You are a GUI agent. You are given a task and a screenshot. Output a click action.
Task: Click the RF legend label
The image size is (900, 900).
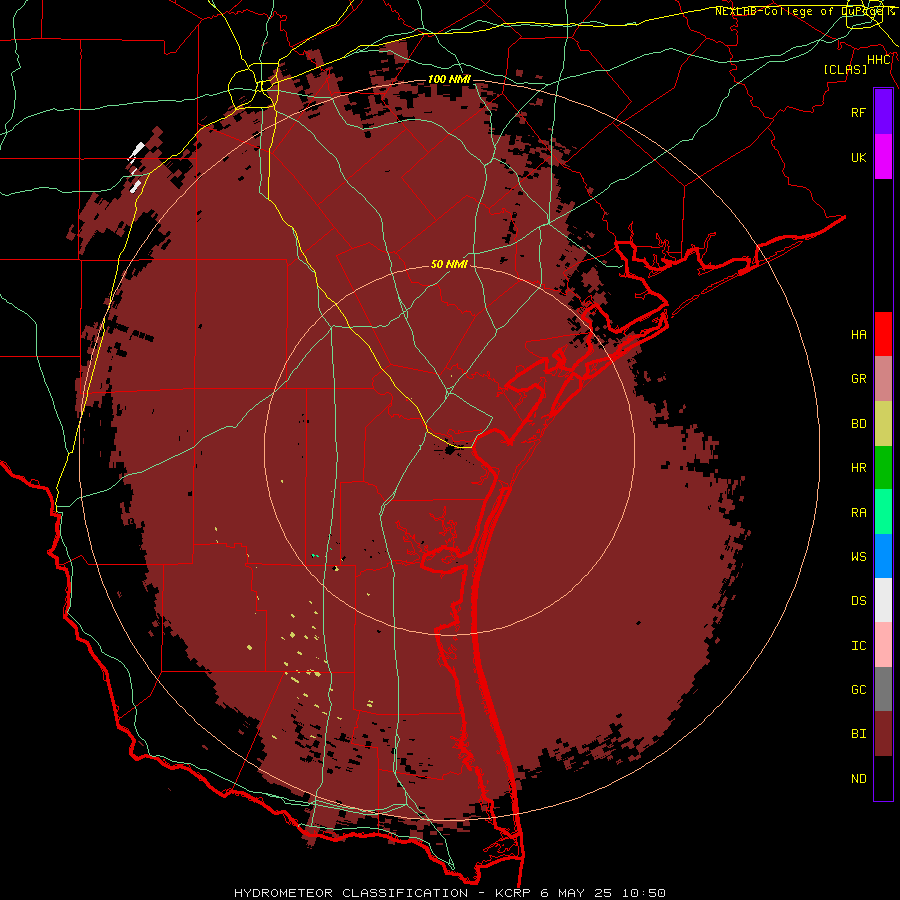pyautogui.click(x=859, y=112)
